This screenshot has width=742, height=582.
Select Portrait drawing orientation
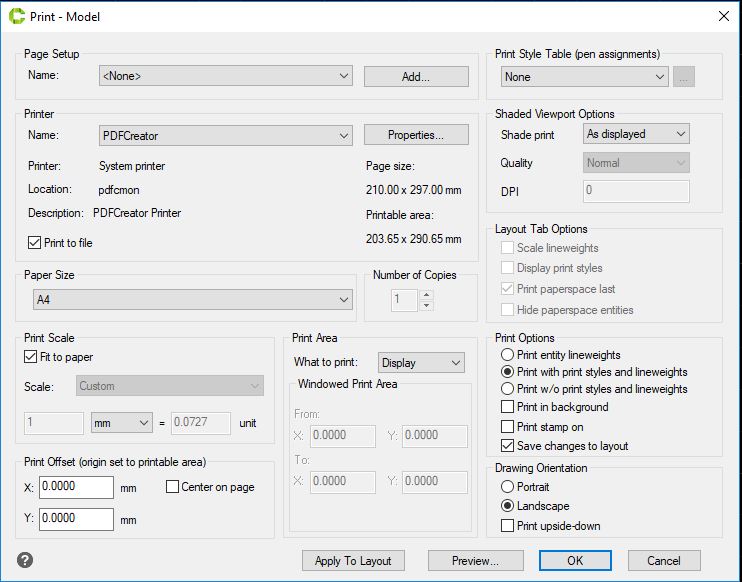pos(508,487)
